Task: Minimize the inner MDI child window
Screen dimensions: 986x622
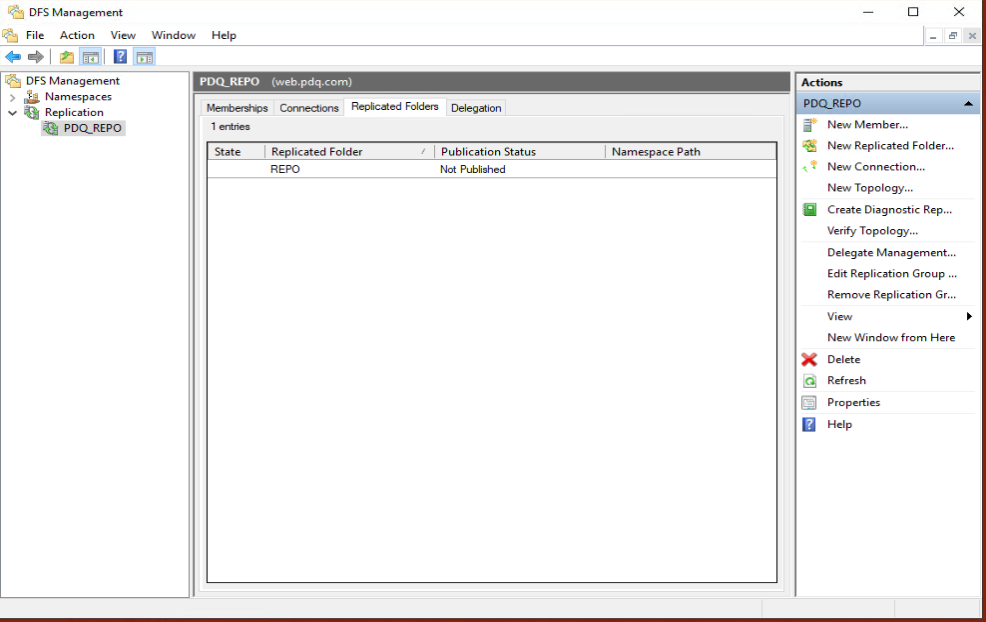Action: [933, 36]
